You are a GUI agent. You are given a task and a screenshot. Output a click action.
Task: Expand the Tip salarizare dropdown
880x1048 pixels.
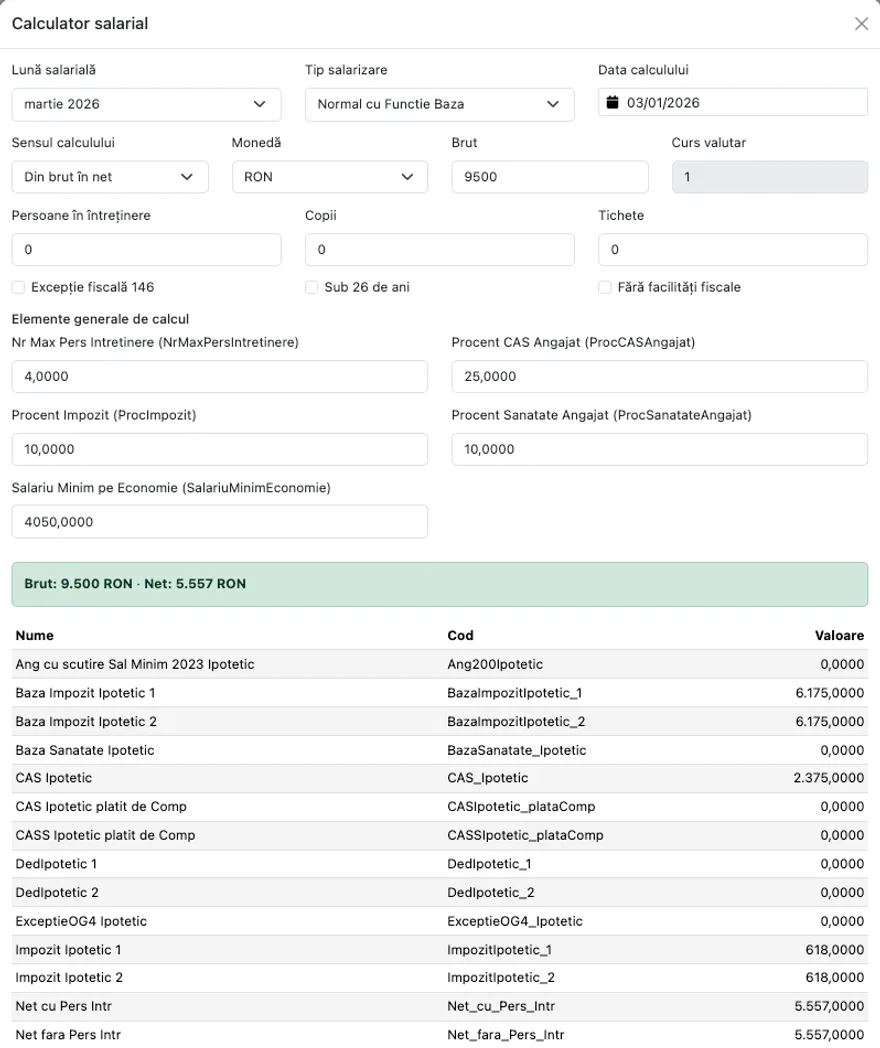pos(440,104)
